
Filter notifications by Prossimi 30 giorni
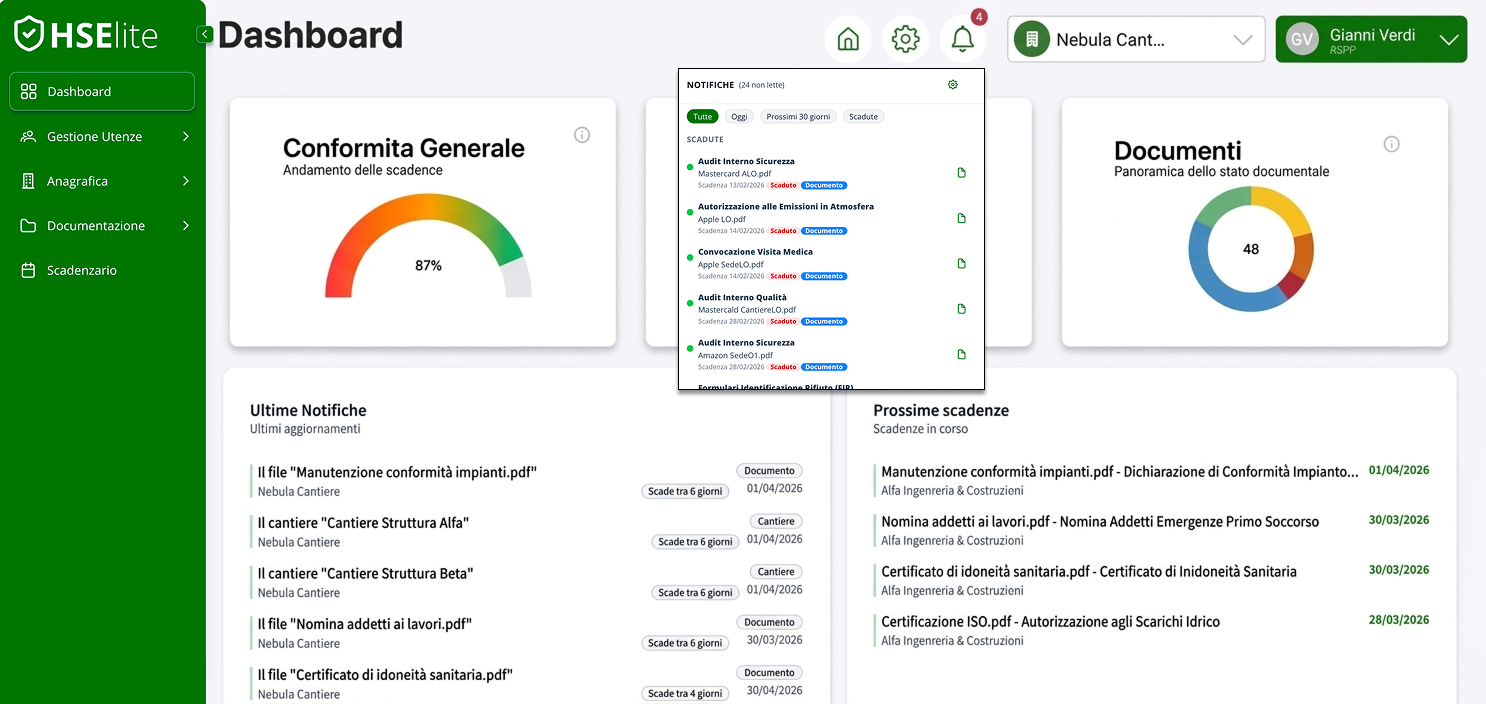[798, 117]
